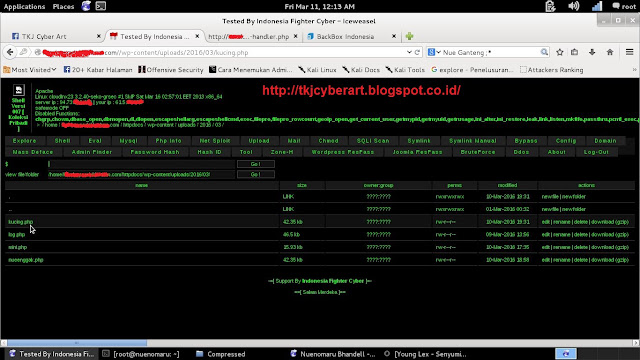
Task: Open Kali Docs bookmark
Action: pos(361,70)
